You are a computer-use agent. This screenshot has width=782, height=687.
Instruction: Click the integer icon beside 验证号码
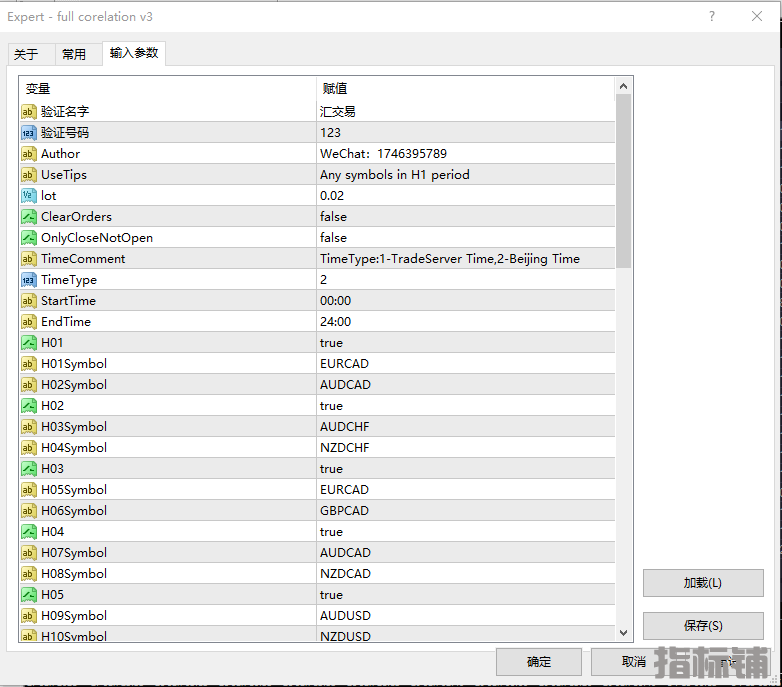point(29,132)
